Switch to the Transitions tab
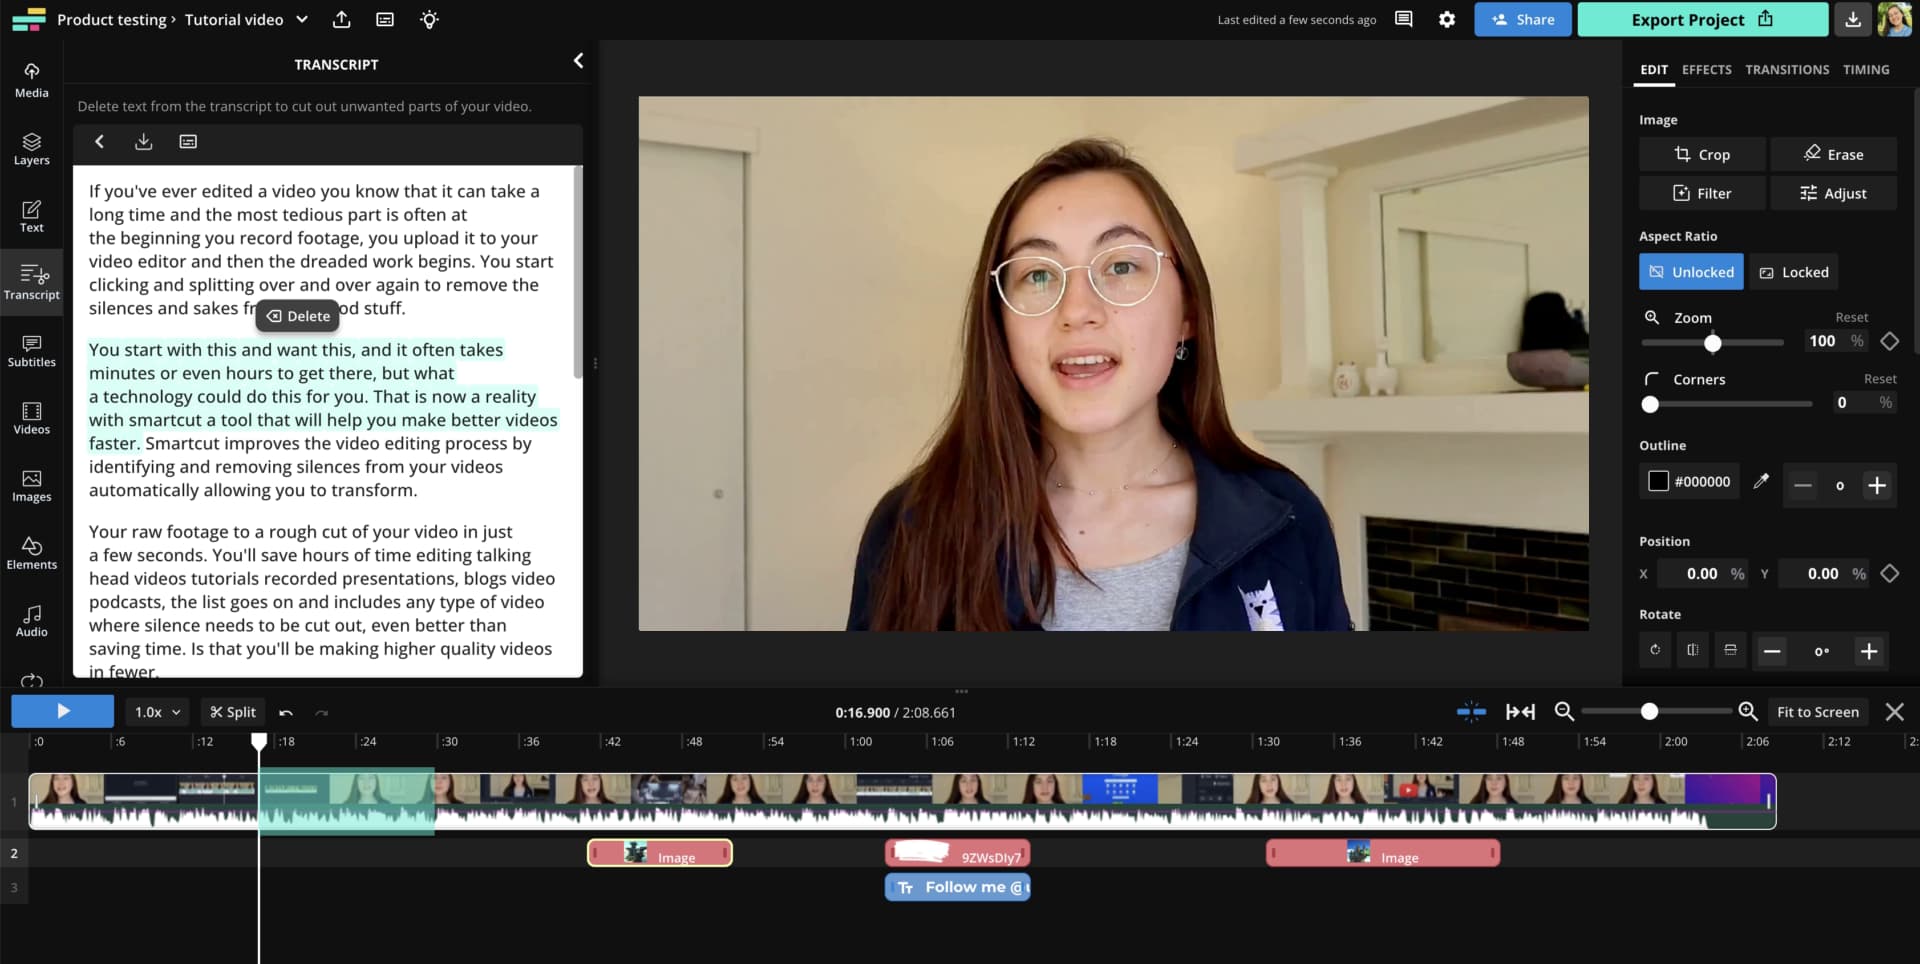The height and width of the screenshot is (964, 1920). tap(1787, 69)
